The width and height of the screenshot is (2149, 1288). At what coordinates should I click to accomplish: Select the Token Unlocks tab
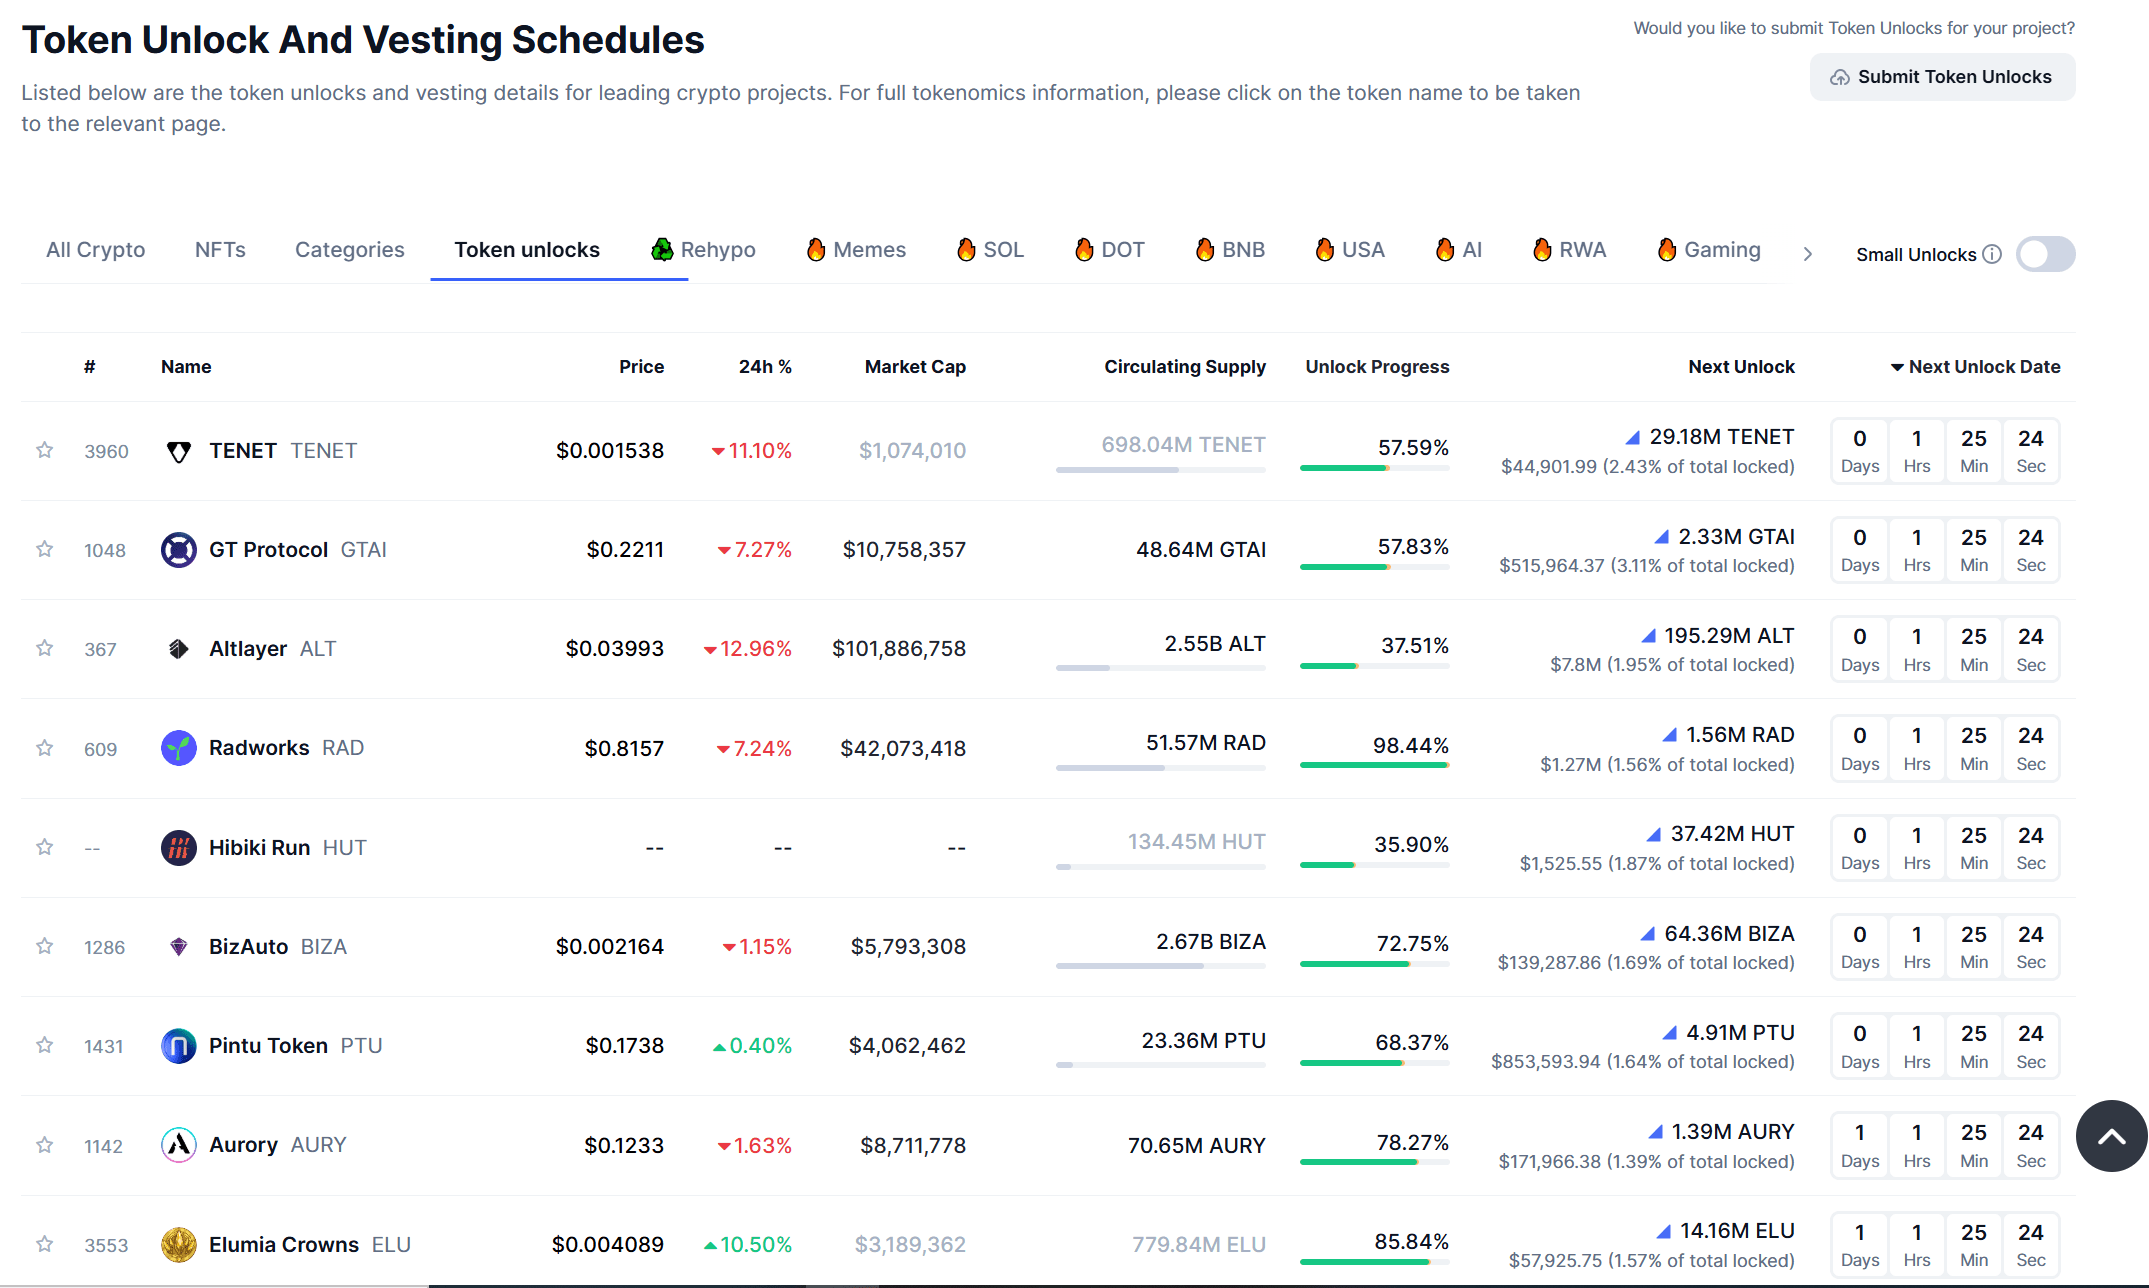coord(529,248)
